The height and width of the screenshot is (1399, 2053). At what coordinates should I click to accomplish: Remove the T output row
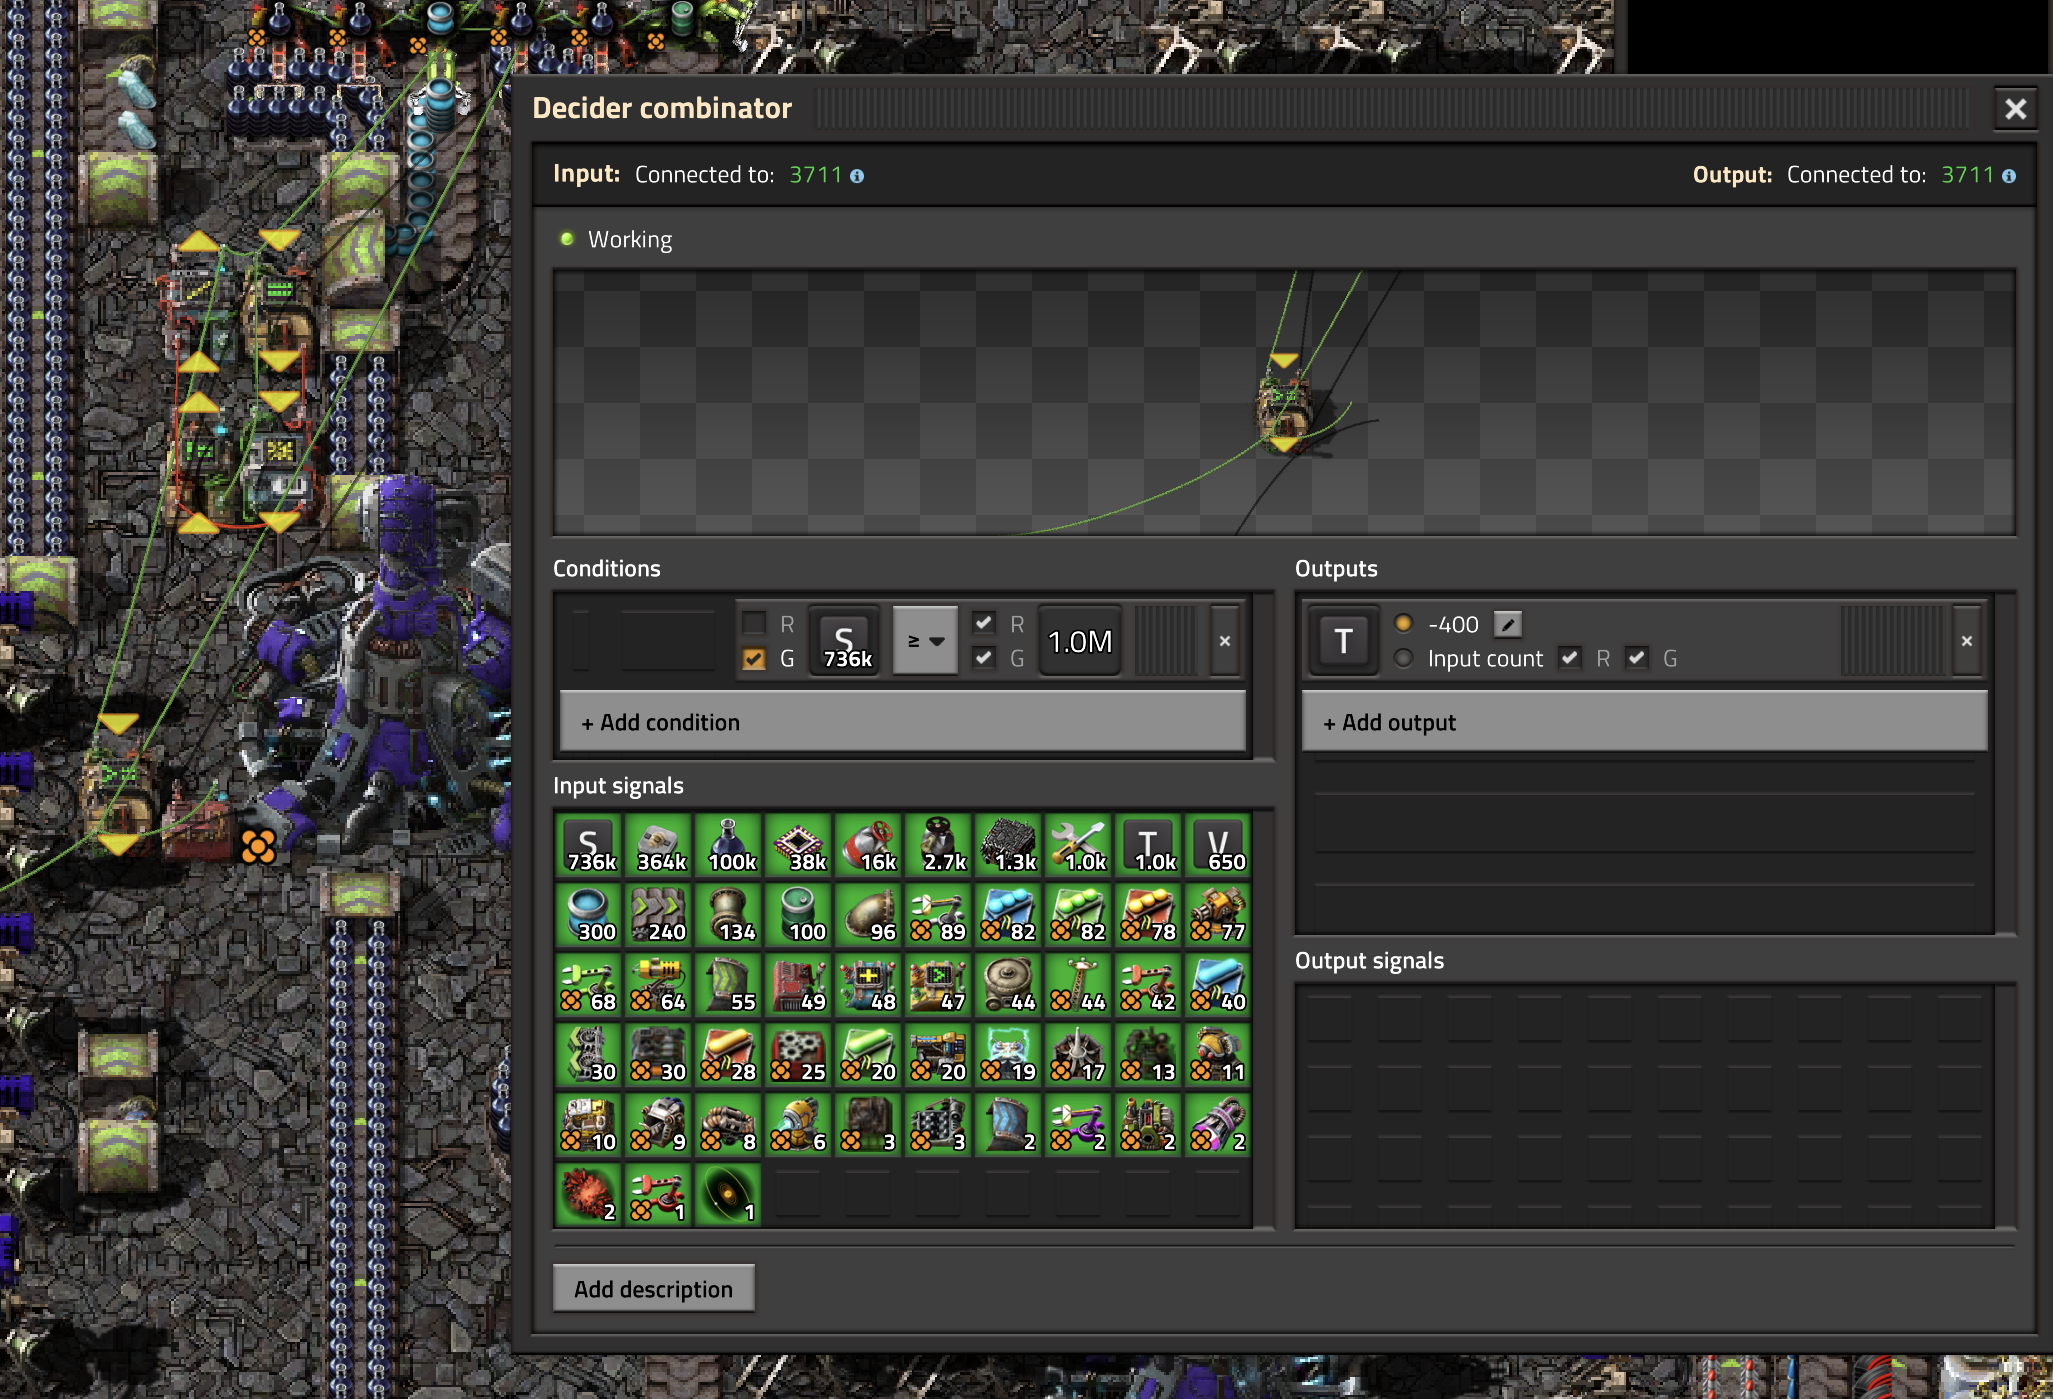pyautogui.click(x=1967, y=641)
